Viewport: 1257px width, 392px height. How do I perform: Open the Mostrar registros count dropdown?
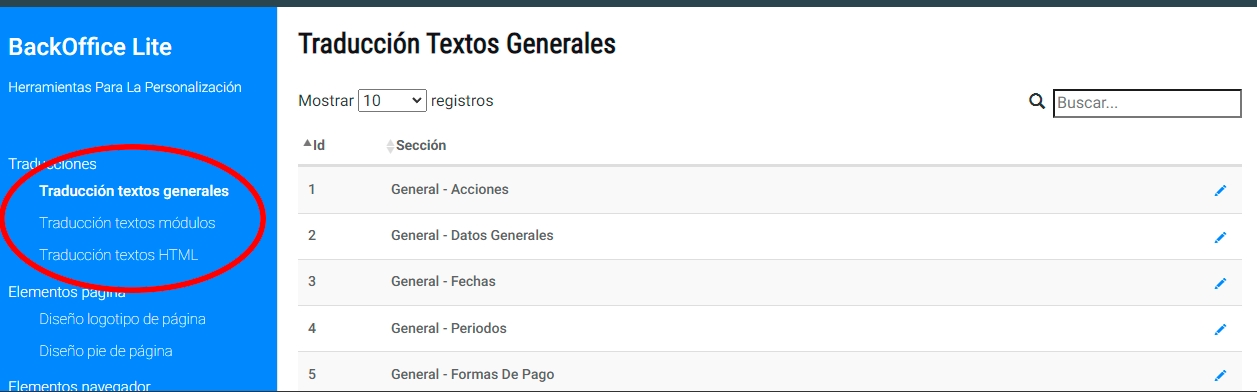tap(392, 101)
